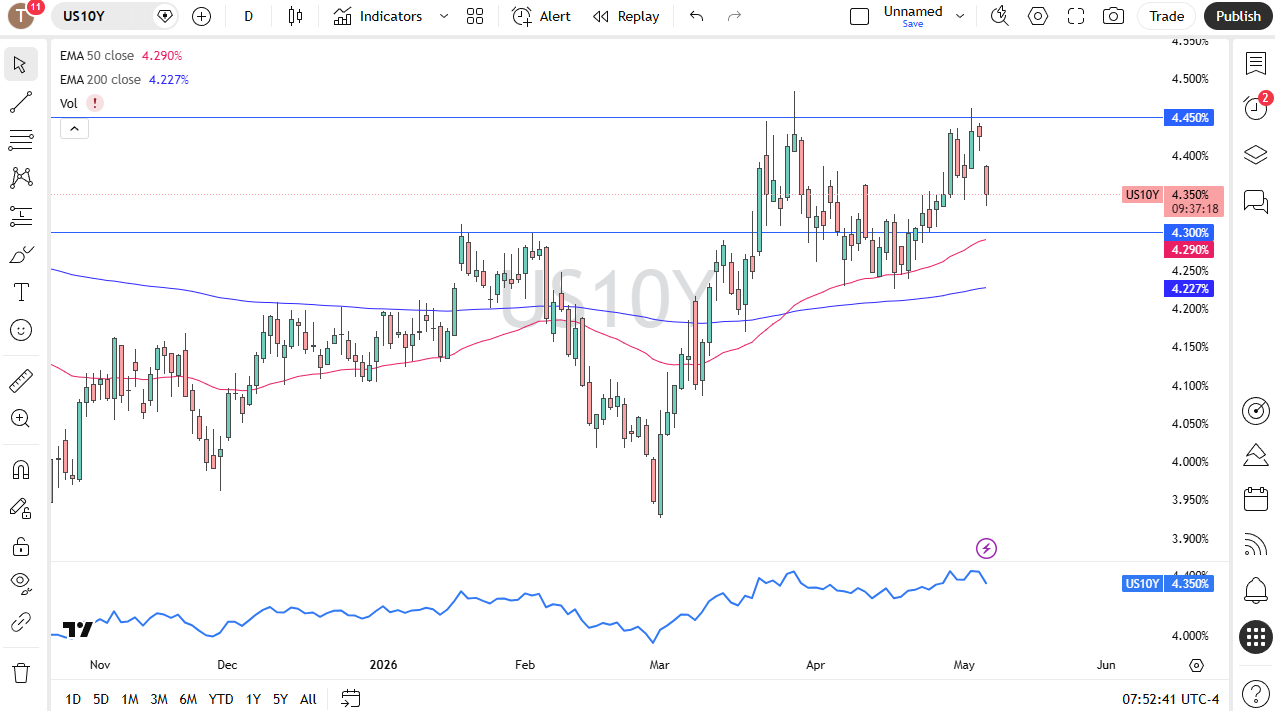Image resolution: width=1275 pixels, height=711 pixels.
Task: Add symbol to compare with plus icon
Action: (202, 16)
